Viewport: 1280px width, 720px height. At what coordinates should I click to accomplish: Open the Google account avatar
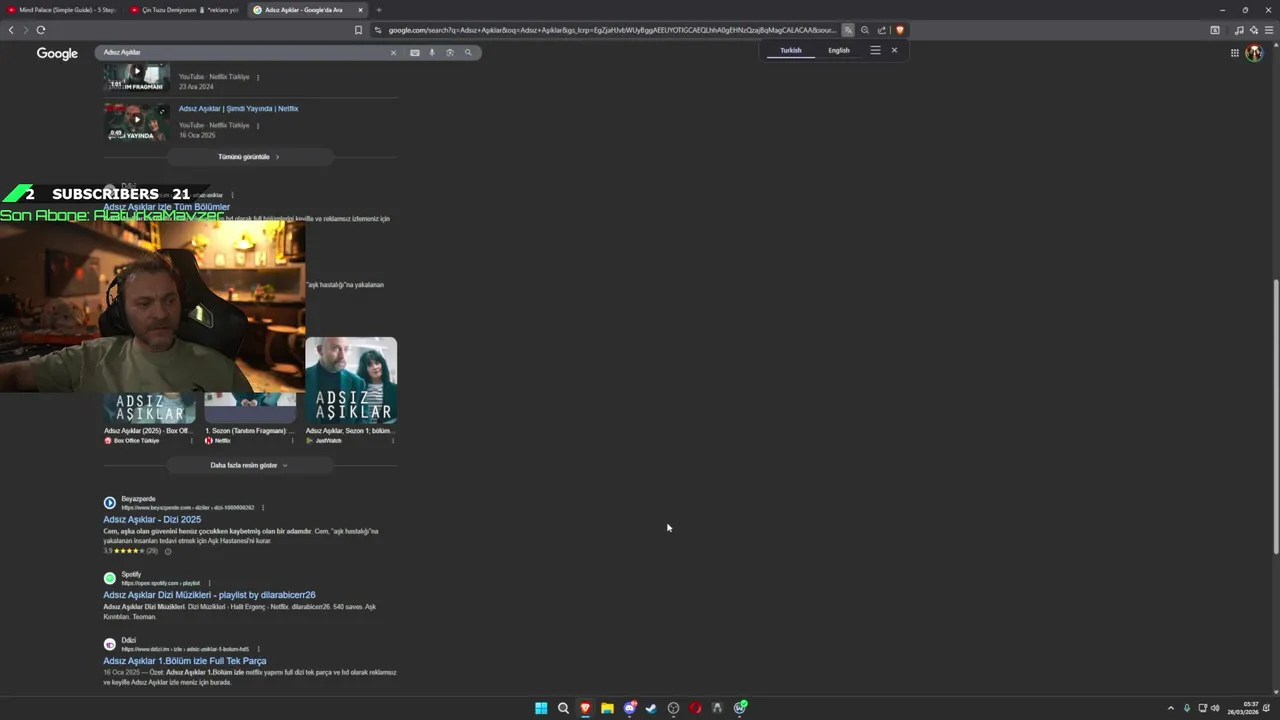tap(1254, 53)
